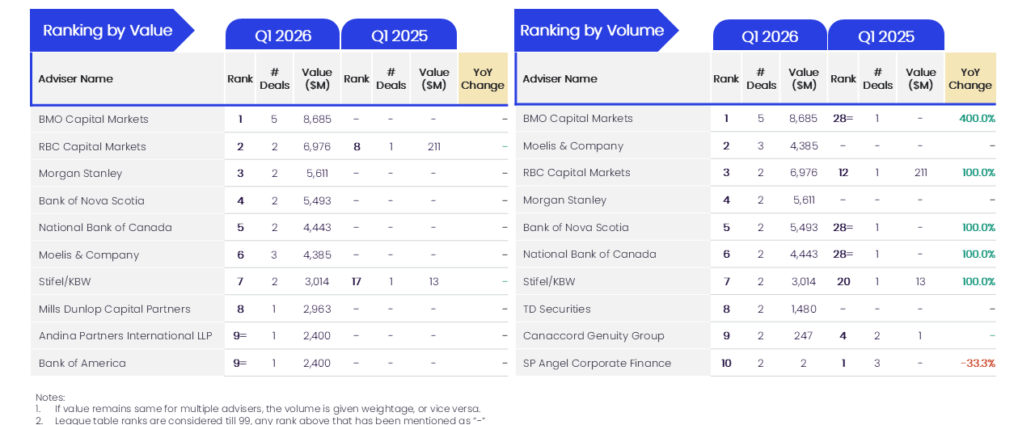Select Q1 2025 header in the Volume table
The image size is (1035, 425).
point(886,37)
